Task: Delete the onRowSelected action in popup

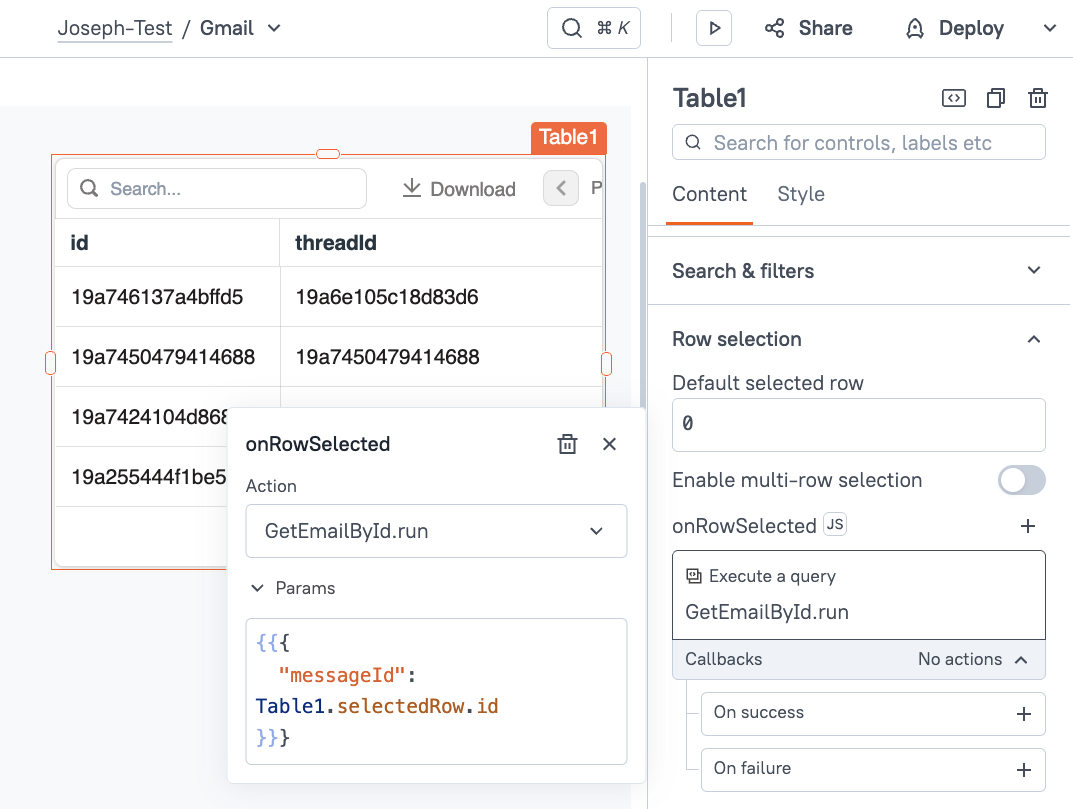Action: 567,444
